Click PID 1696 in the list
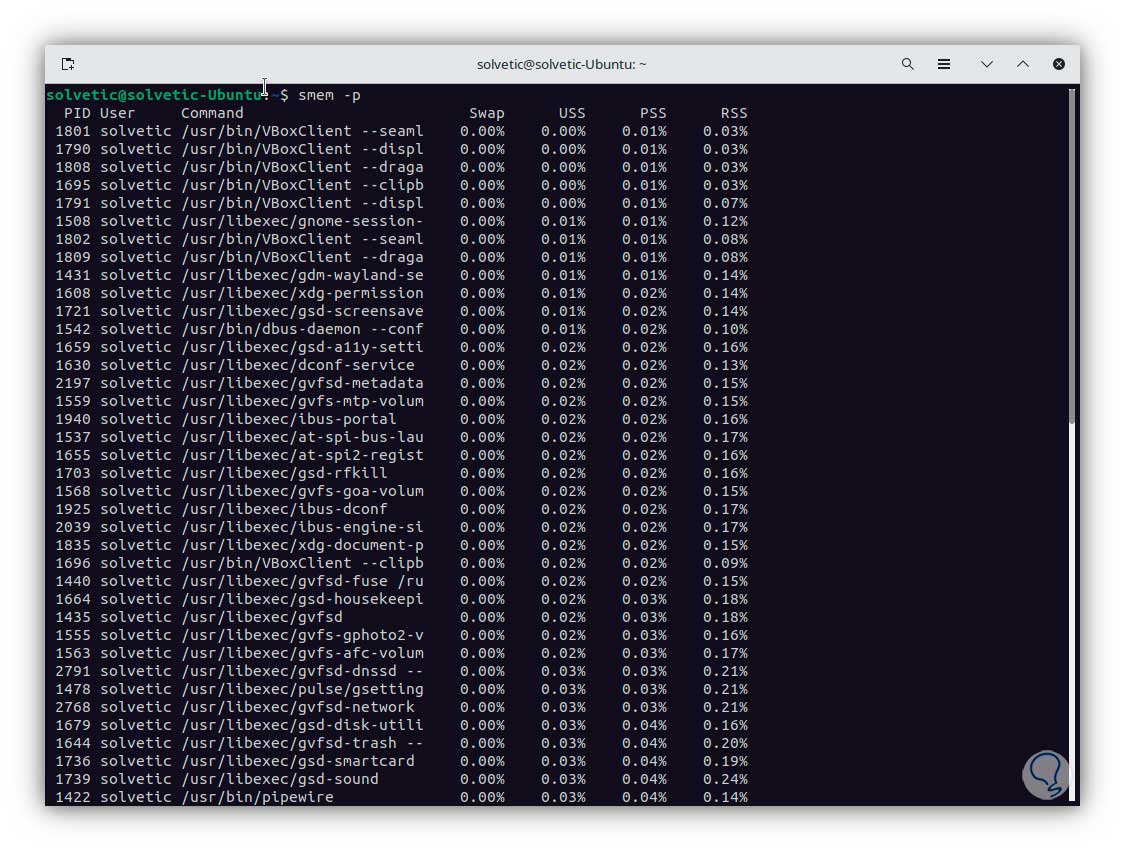 (x=73, y=563)
